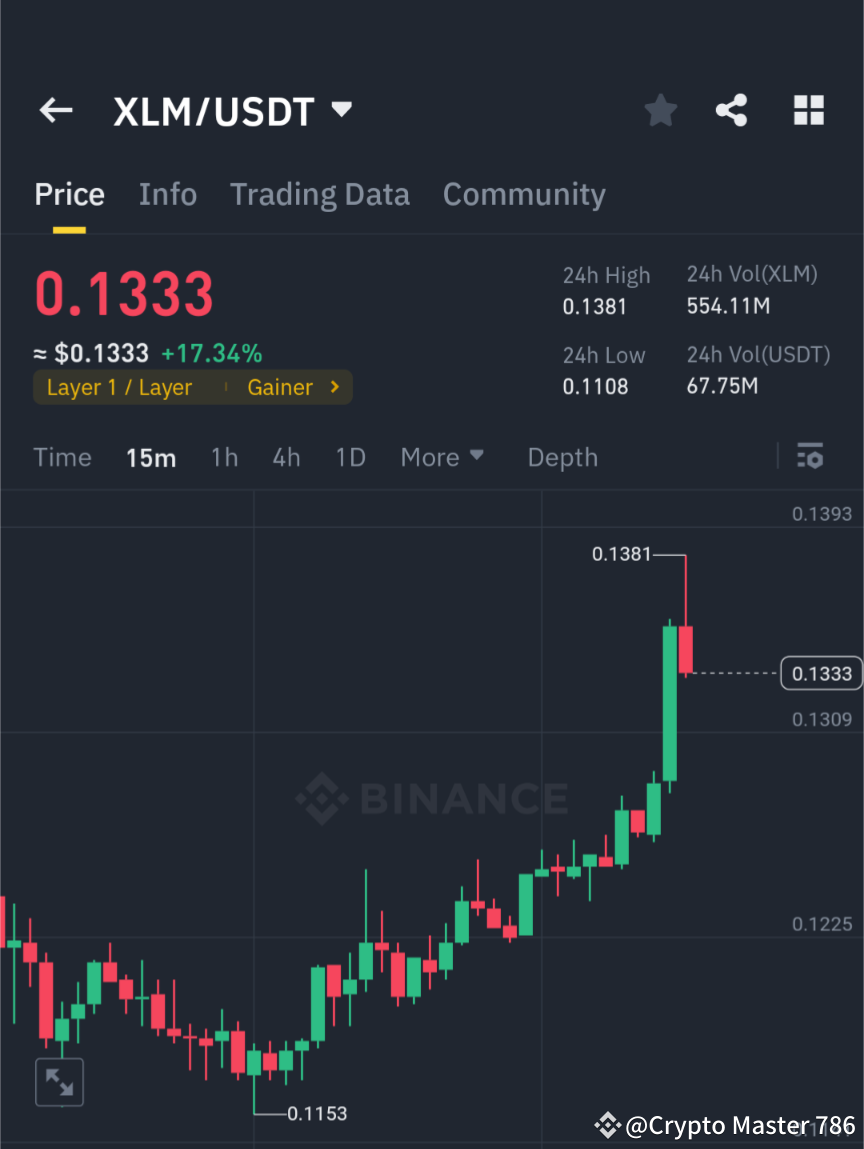The height and width of the screenshot is (1149, 864).
Task: Enable the 1D candle interval
Action: 350,457
